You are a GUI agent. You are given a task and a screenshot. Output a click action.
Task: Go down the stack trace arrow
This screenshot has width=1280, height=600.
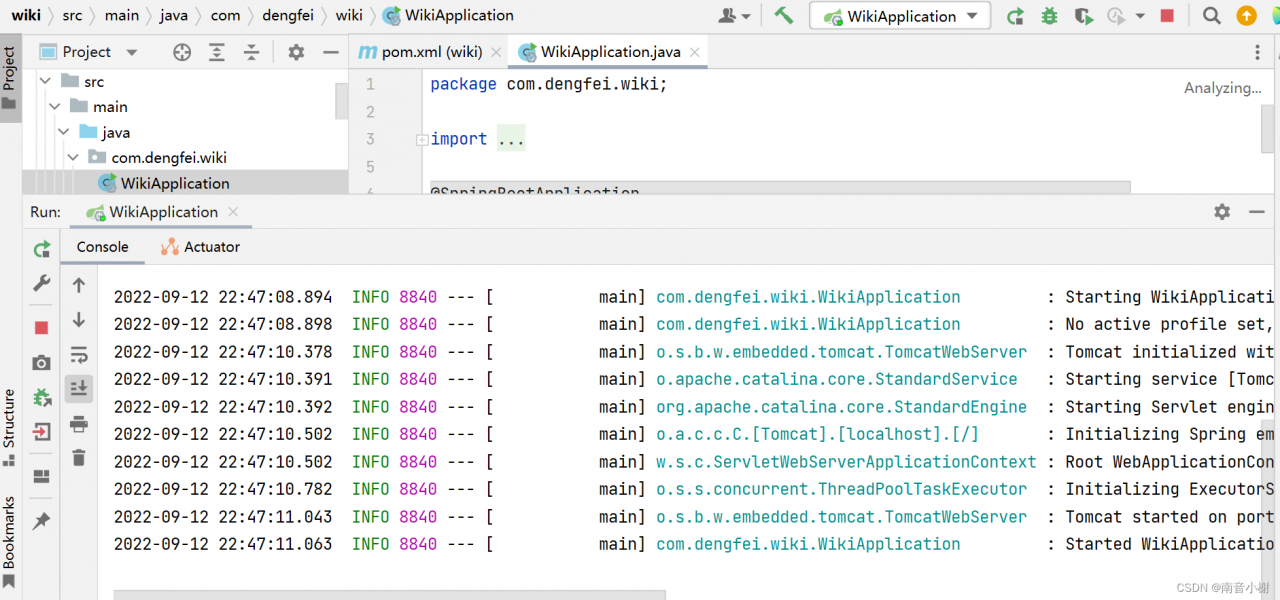(79, 320)
